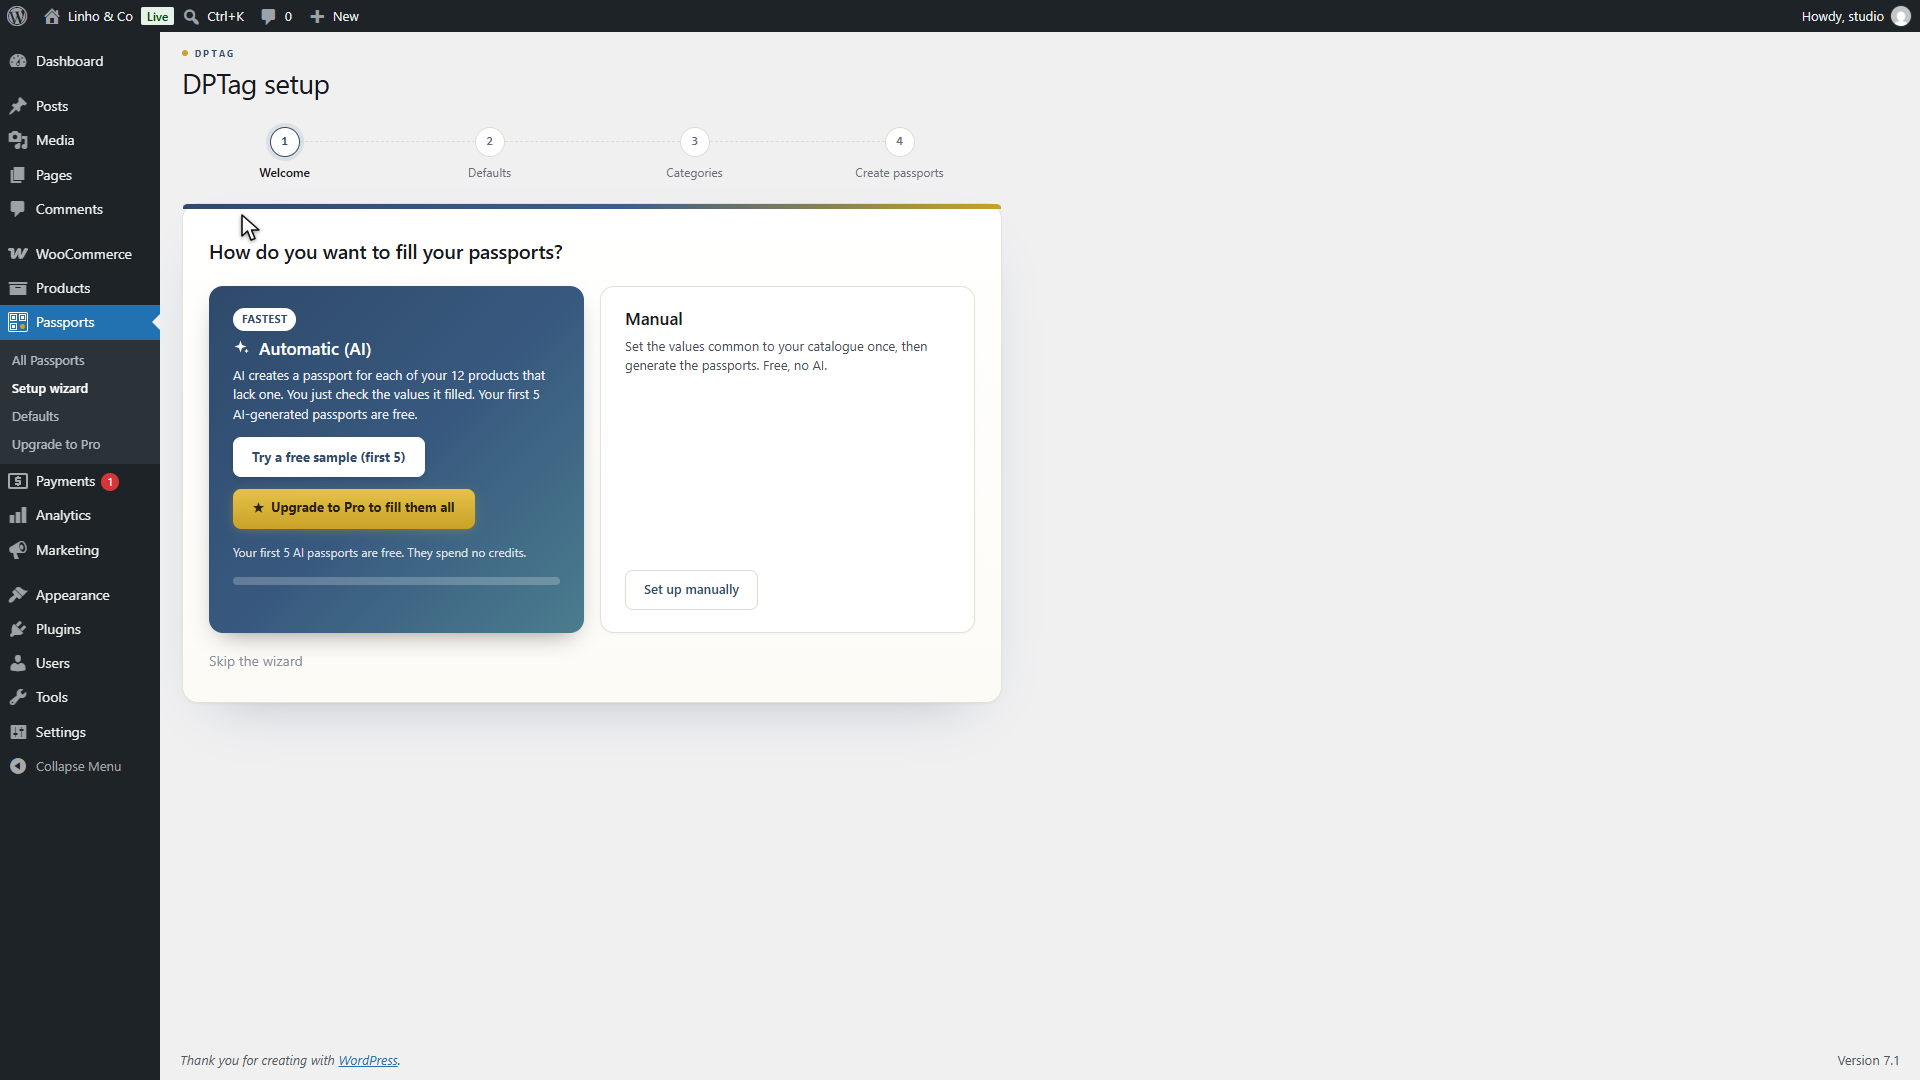Image resolution: width=1920 pixels, height=1080 pixels.
Task: Open the Plugins menu item
Action: tap(80, 629)
